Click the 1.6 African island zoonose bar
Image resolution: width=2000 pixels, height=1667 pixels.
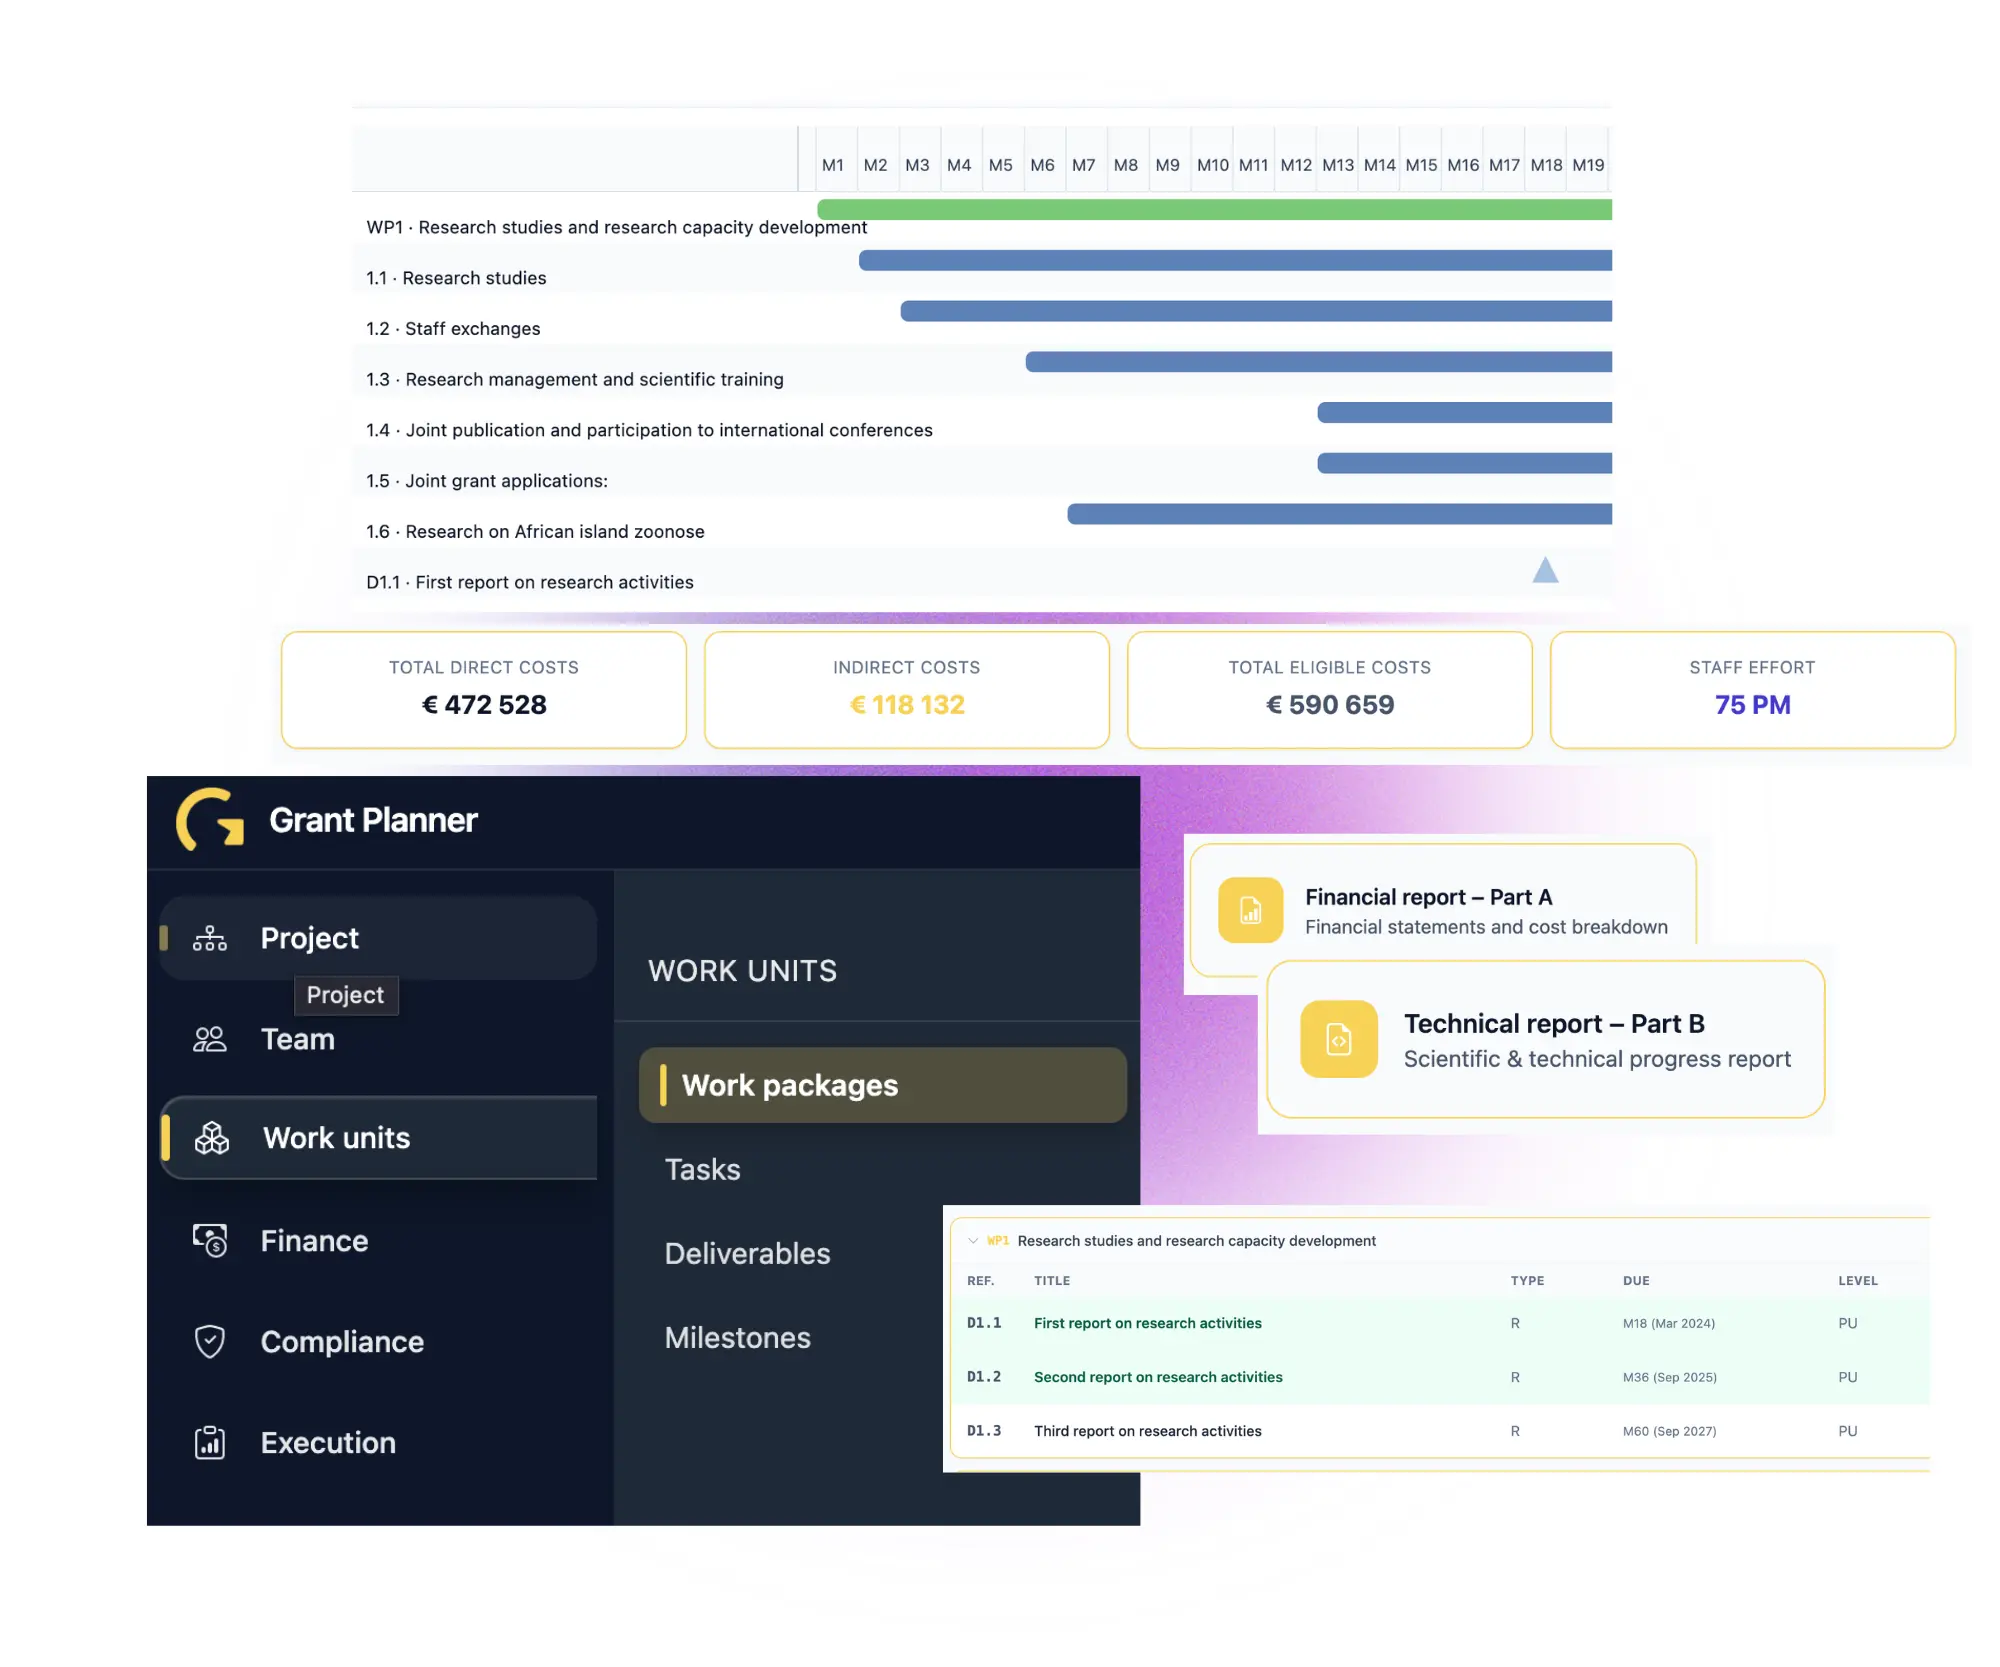tap(1339, 514)
